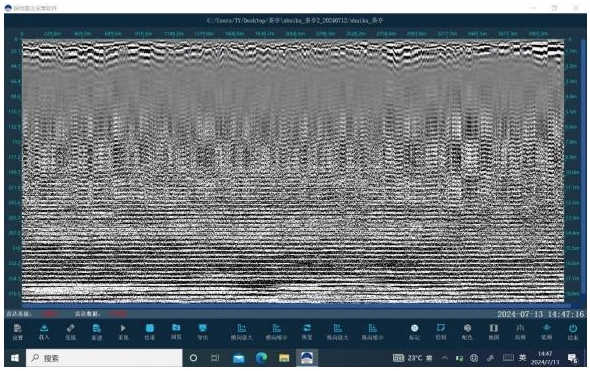Click the 载入 load file icon
The height and width of the screenshot is (371, 590).
44,332
